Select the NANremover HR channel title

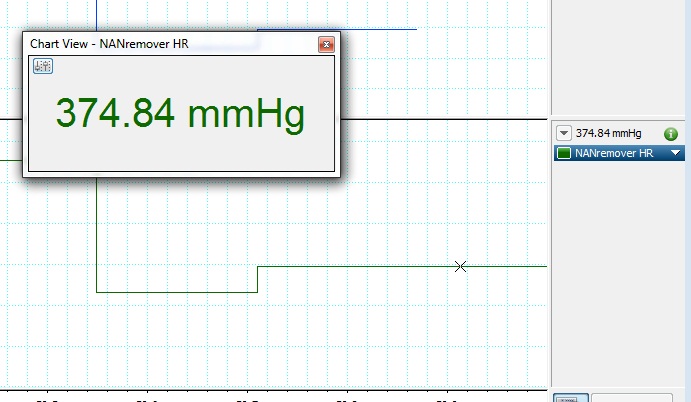(x=614, y=153)
